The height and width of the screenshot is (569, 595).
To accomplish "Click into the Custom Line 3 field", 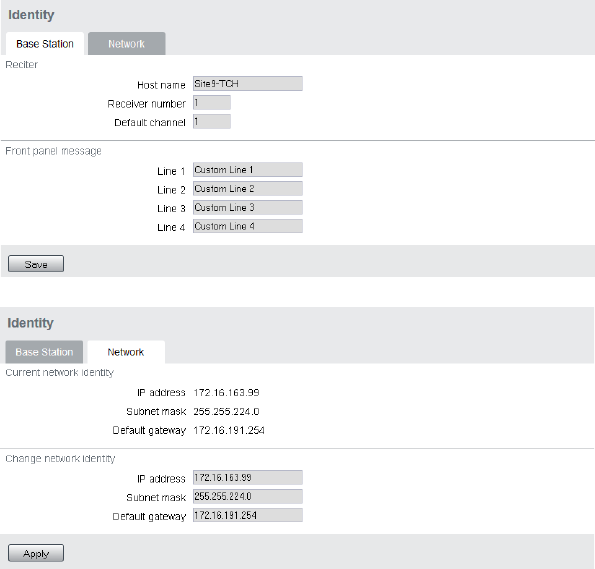I will (248, 208).
